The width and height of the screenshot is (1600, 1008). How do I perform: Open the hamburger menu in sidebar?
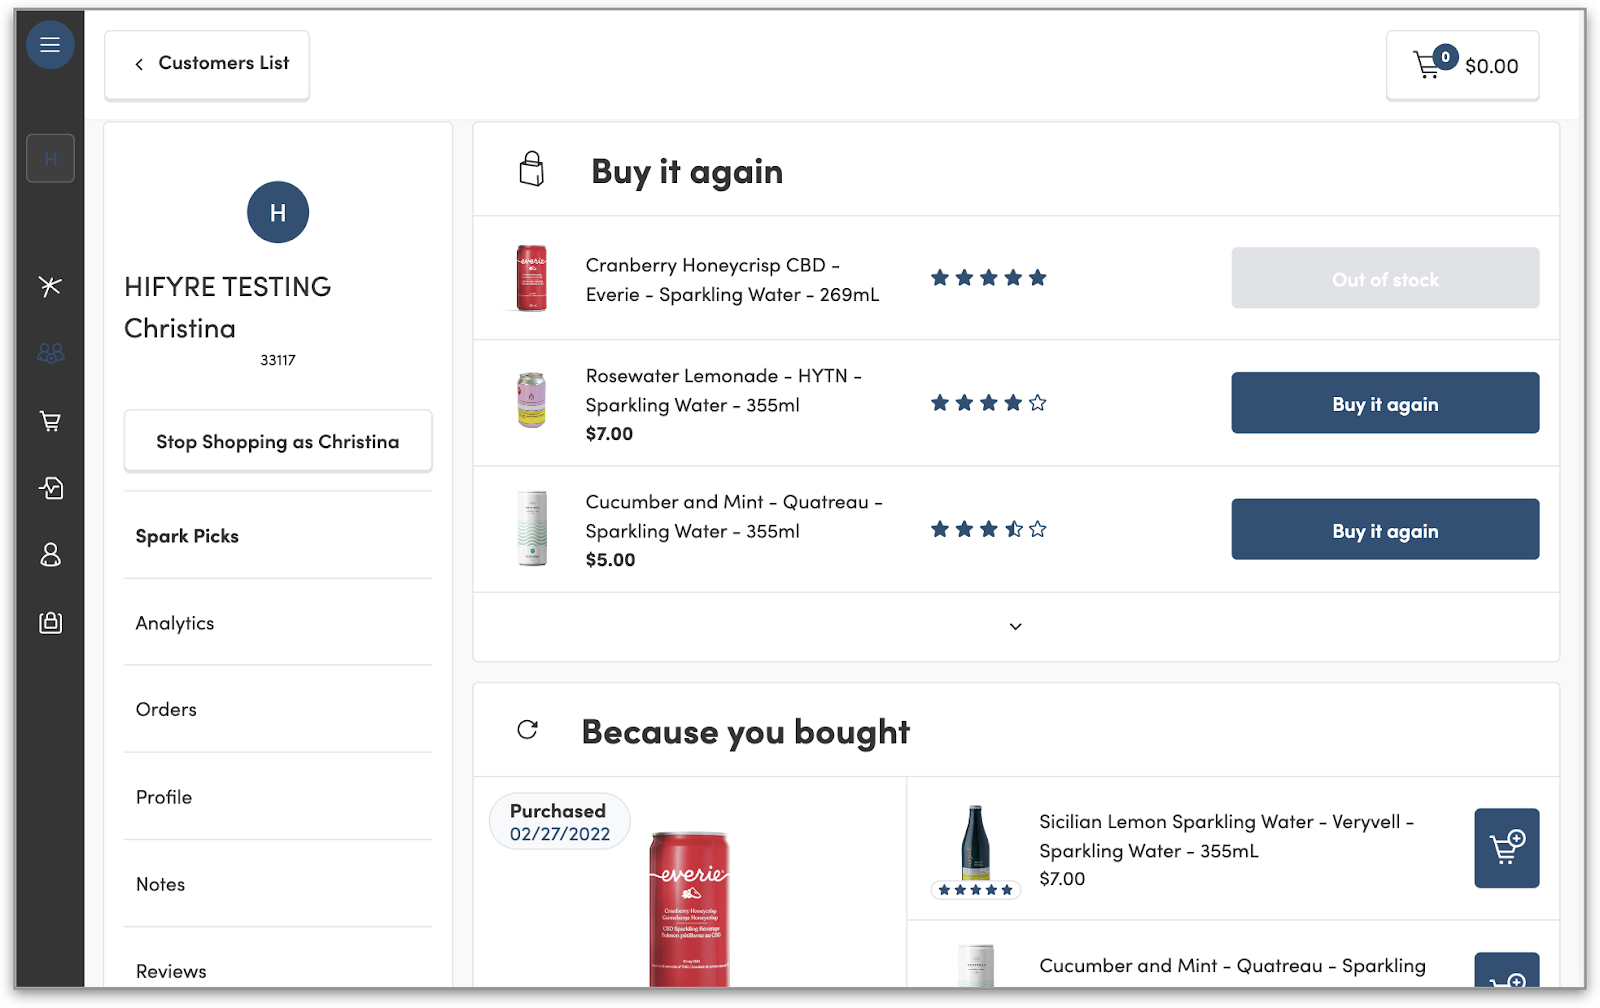point(50,45)
